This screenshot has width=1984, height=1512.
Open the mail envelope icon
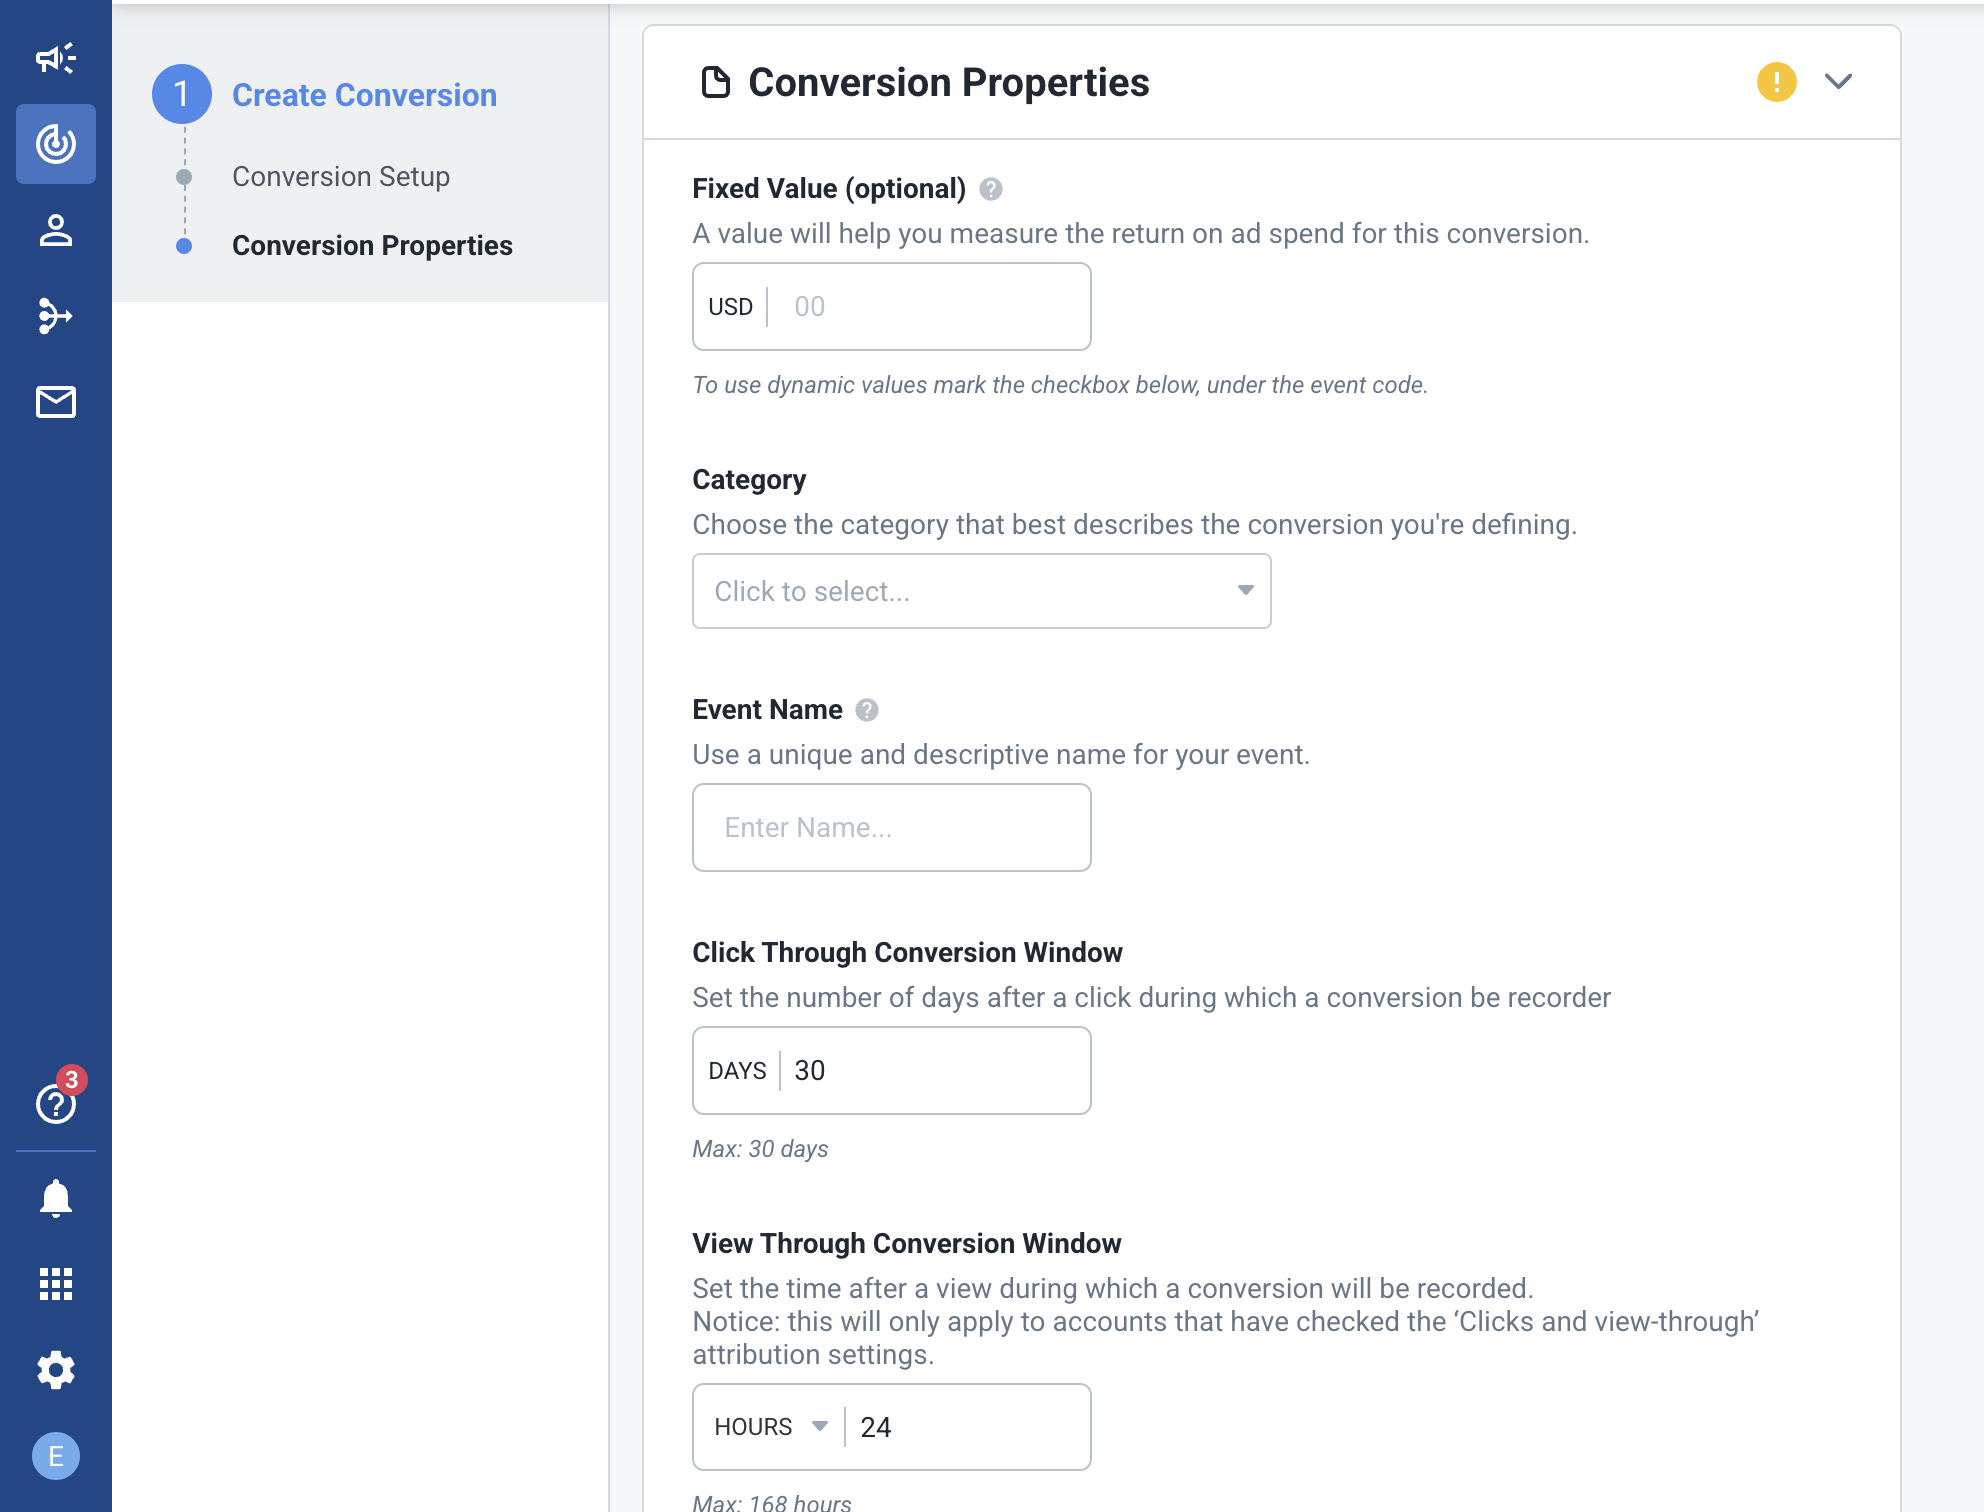click(x=56, y=402)
